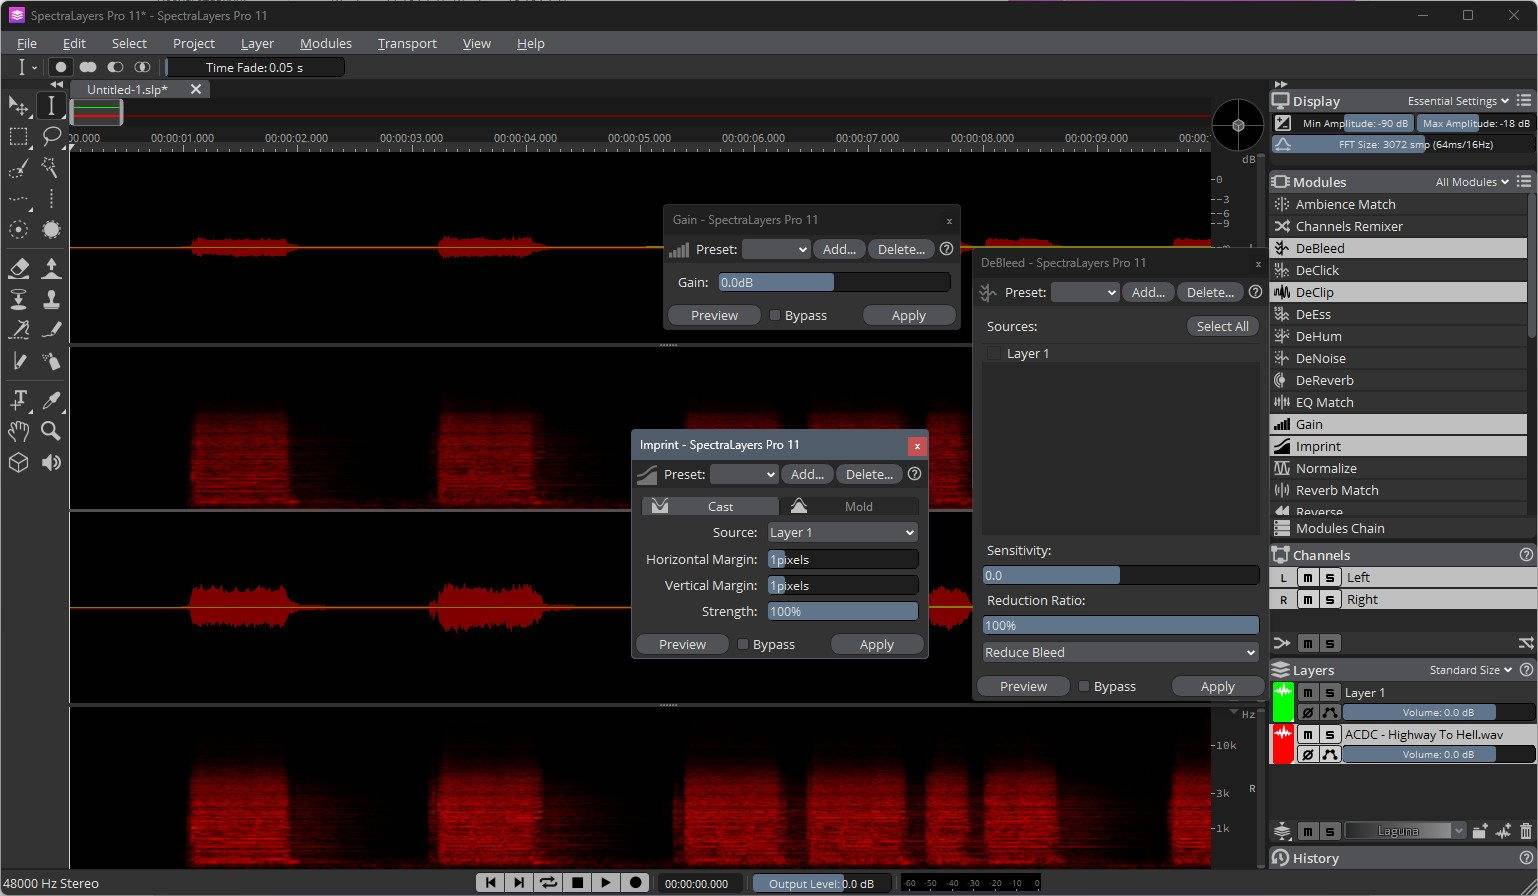Enable Bypass in the Imprint dialog
1538x896 pixels.
743,645
